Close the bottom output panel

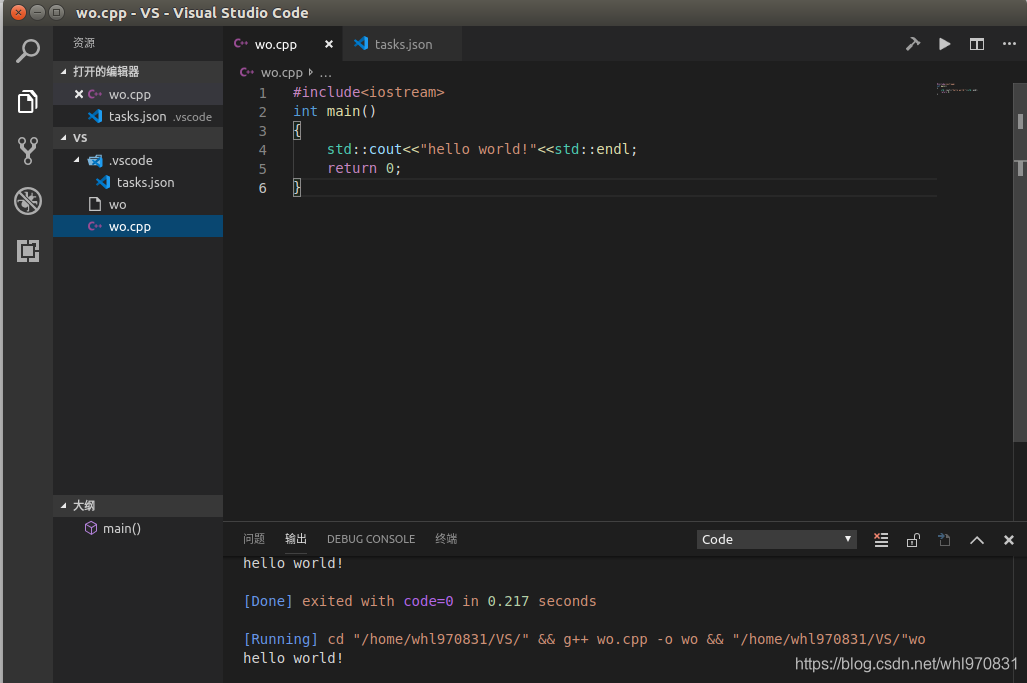click(x=1009, y=540)
